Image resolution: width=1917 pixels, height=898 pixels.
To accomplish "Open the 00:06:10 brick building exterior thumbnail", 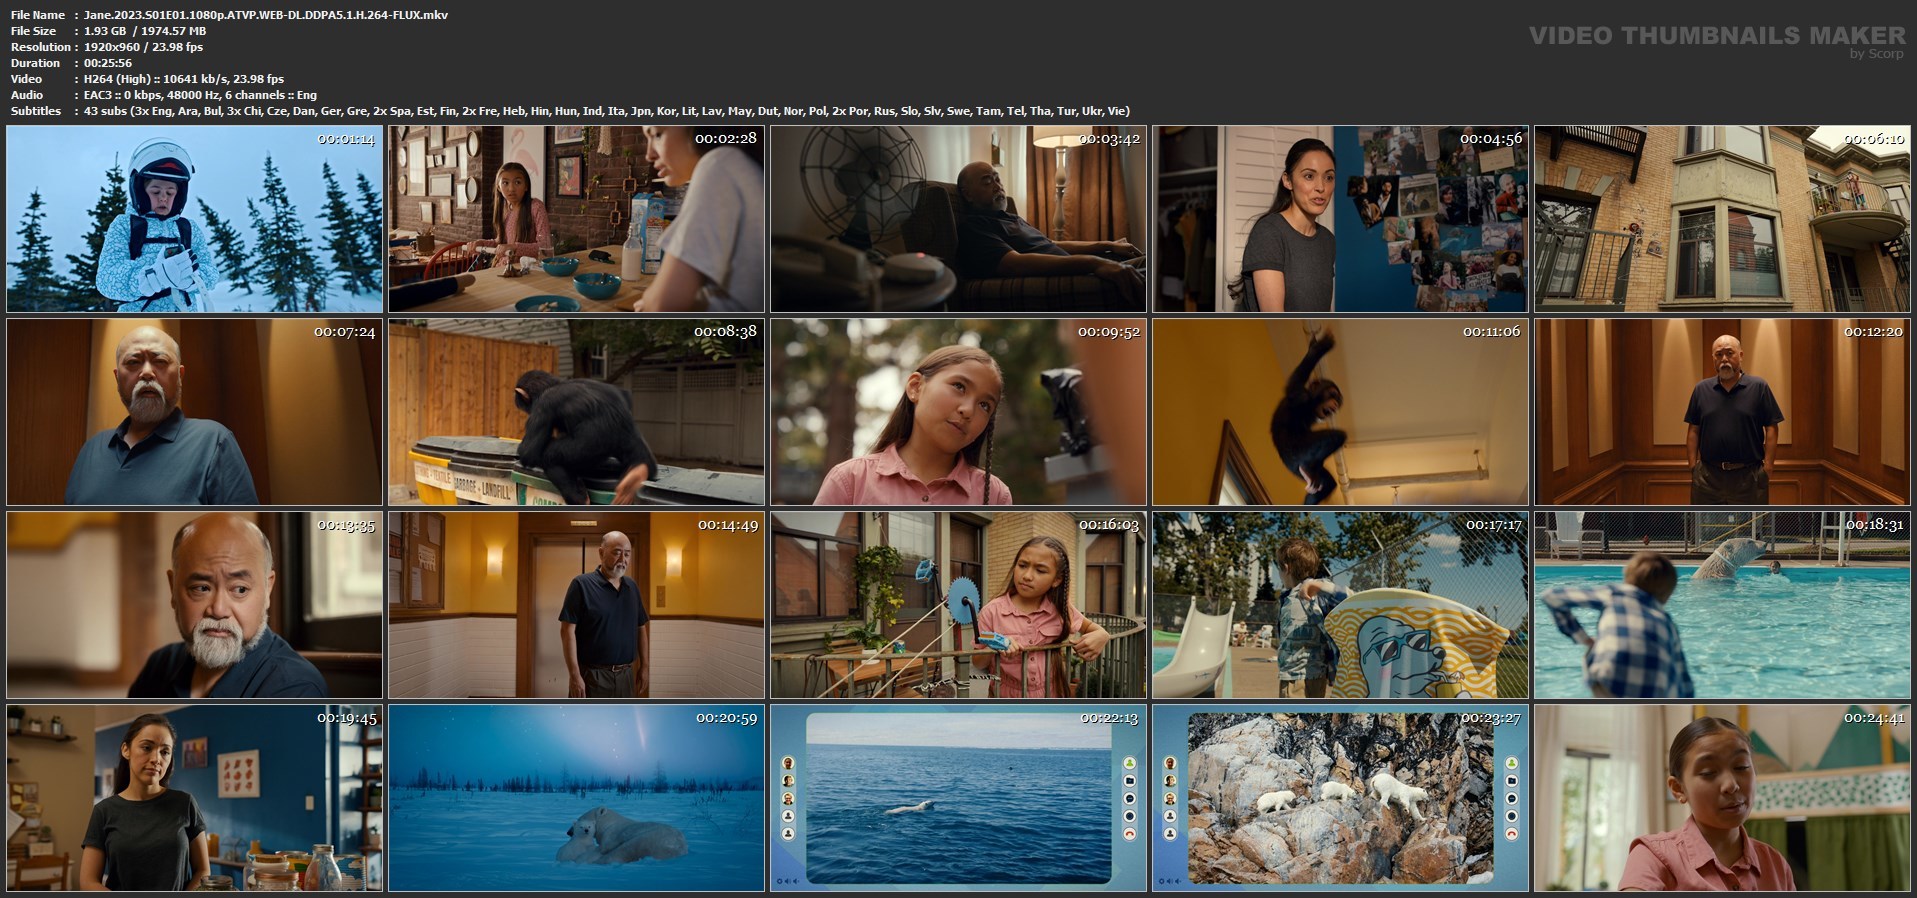I will (x=1722, y=219).
